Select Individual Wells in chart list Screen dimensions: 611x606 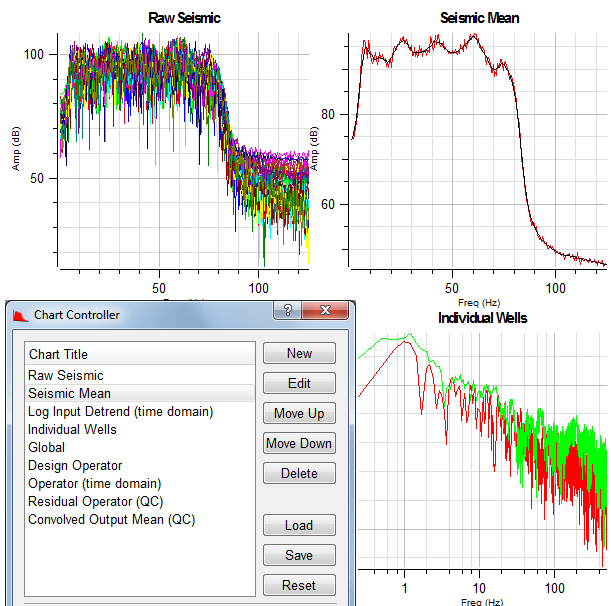point(140,429)
